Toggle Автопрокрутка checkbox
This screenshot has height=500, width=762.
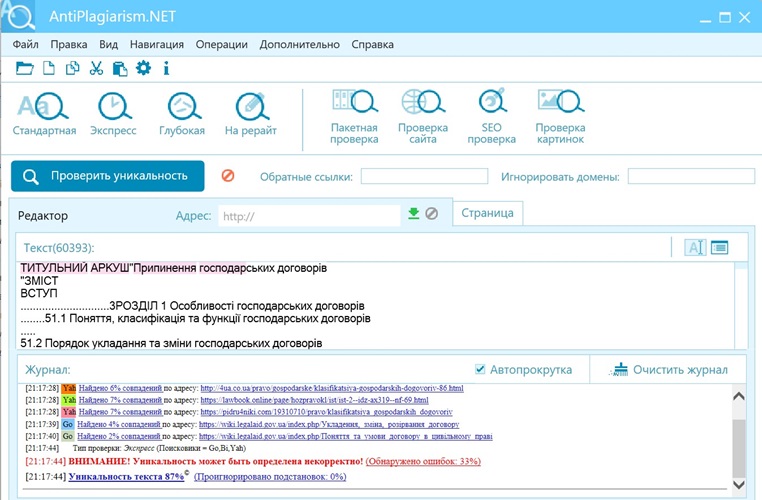480,370
